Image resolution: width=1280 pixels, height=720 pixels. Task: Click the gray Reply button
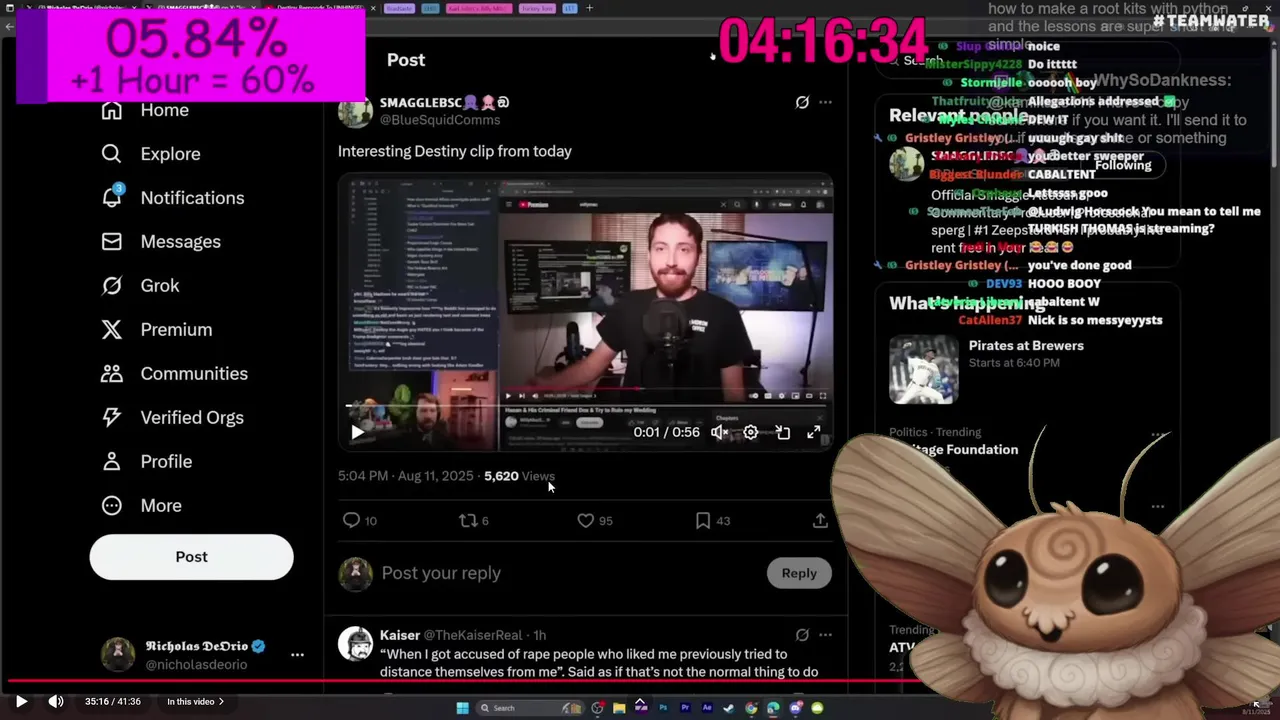(x=799, y=573)
